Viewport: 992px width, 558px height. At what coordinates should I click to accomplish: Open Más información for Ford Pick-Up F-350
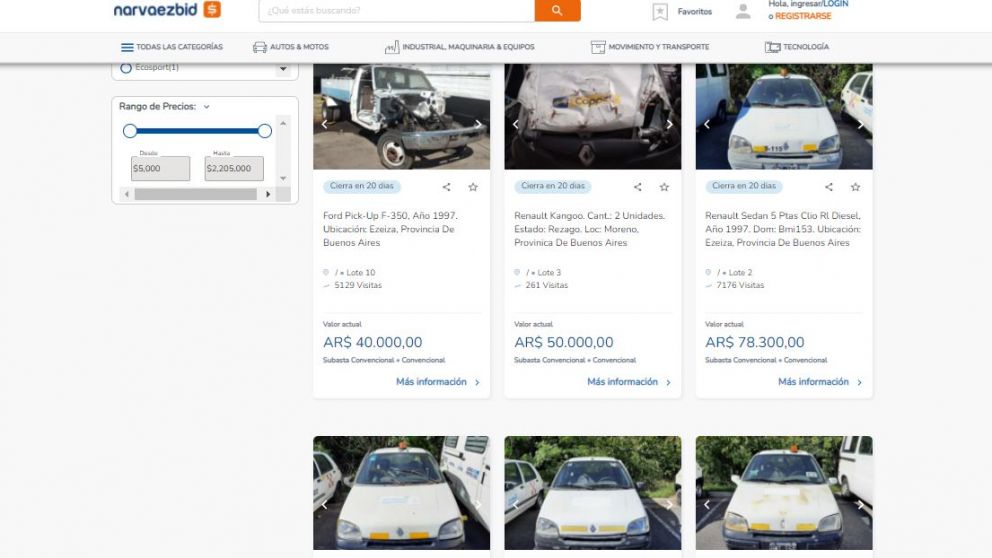pyautogui.click(x=438, y=381)
